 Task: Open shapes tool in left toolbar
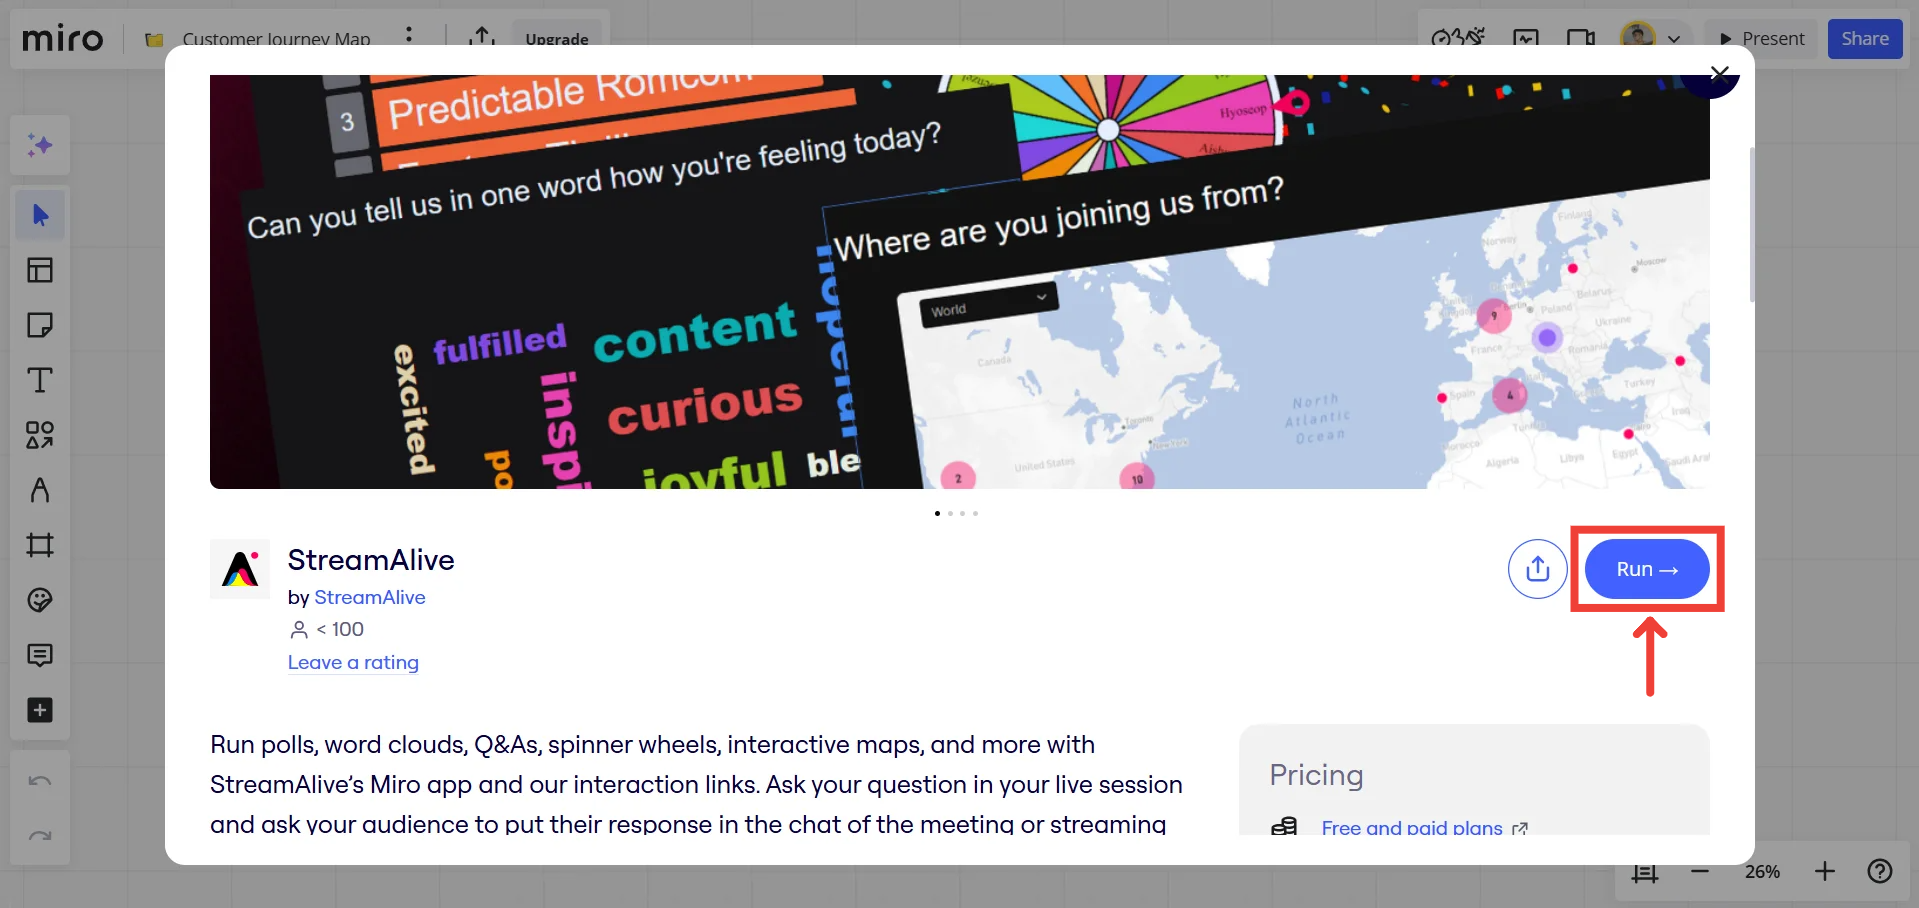40,435
